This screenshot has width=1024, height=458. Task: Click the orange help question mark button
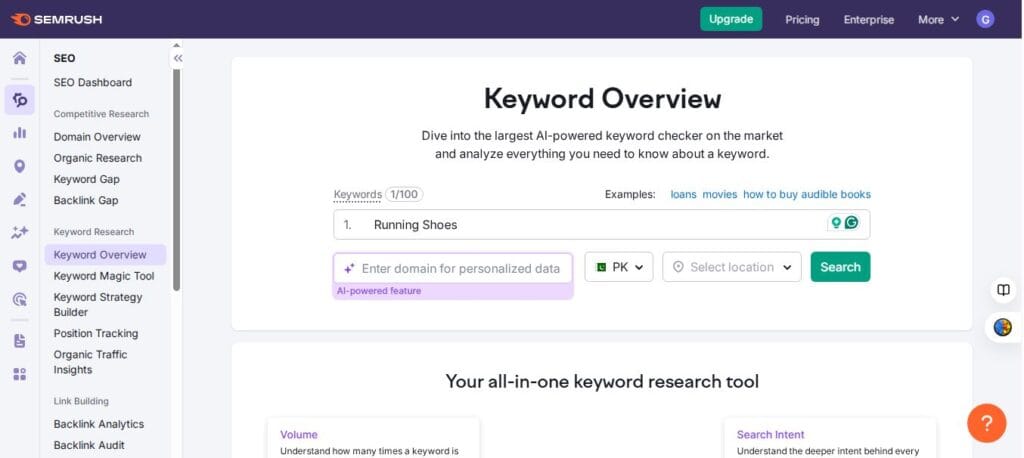(986, 423)
